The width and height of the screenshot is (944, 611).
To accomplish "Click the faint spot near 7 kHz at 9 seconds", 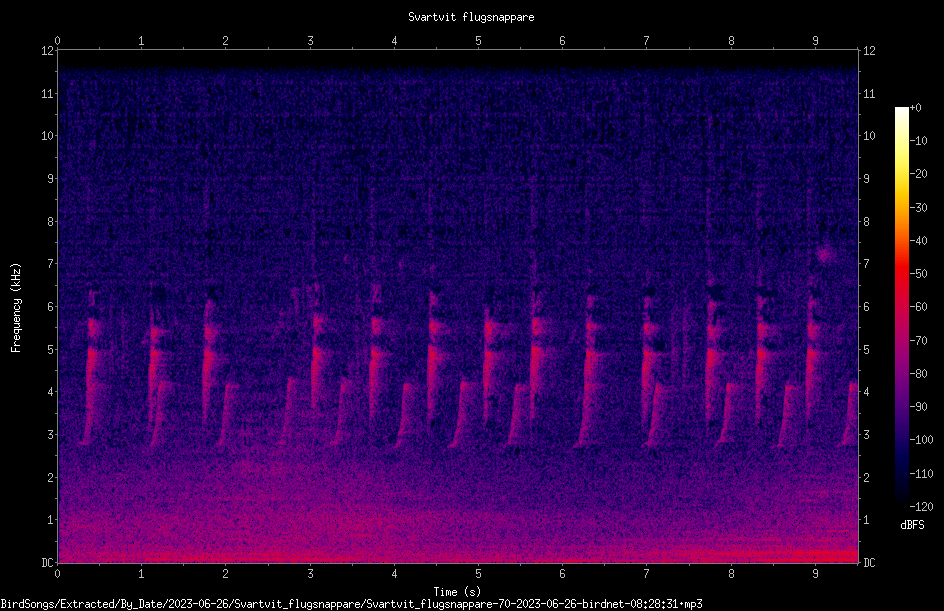I will (x=826, y=255).
